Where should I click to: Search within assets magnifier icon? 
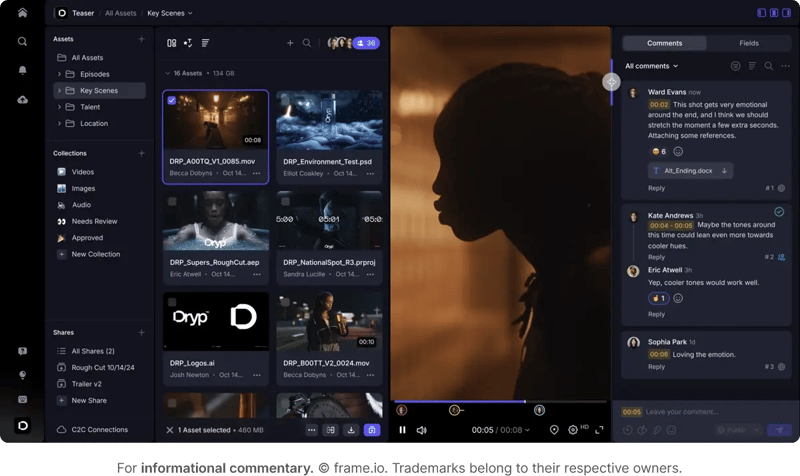coord(307,43)
